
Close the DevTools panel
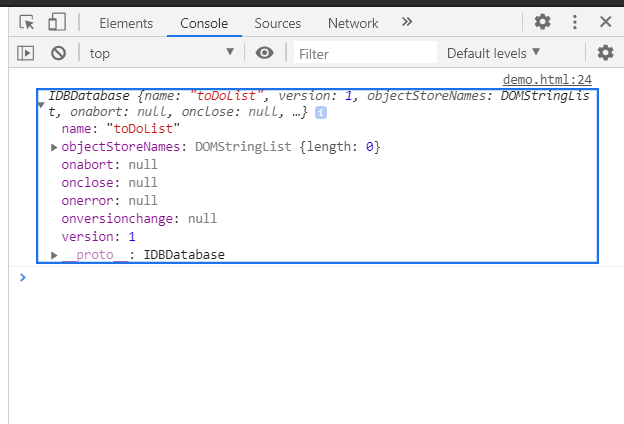(x=605, y=22)
